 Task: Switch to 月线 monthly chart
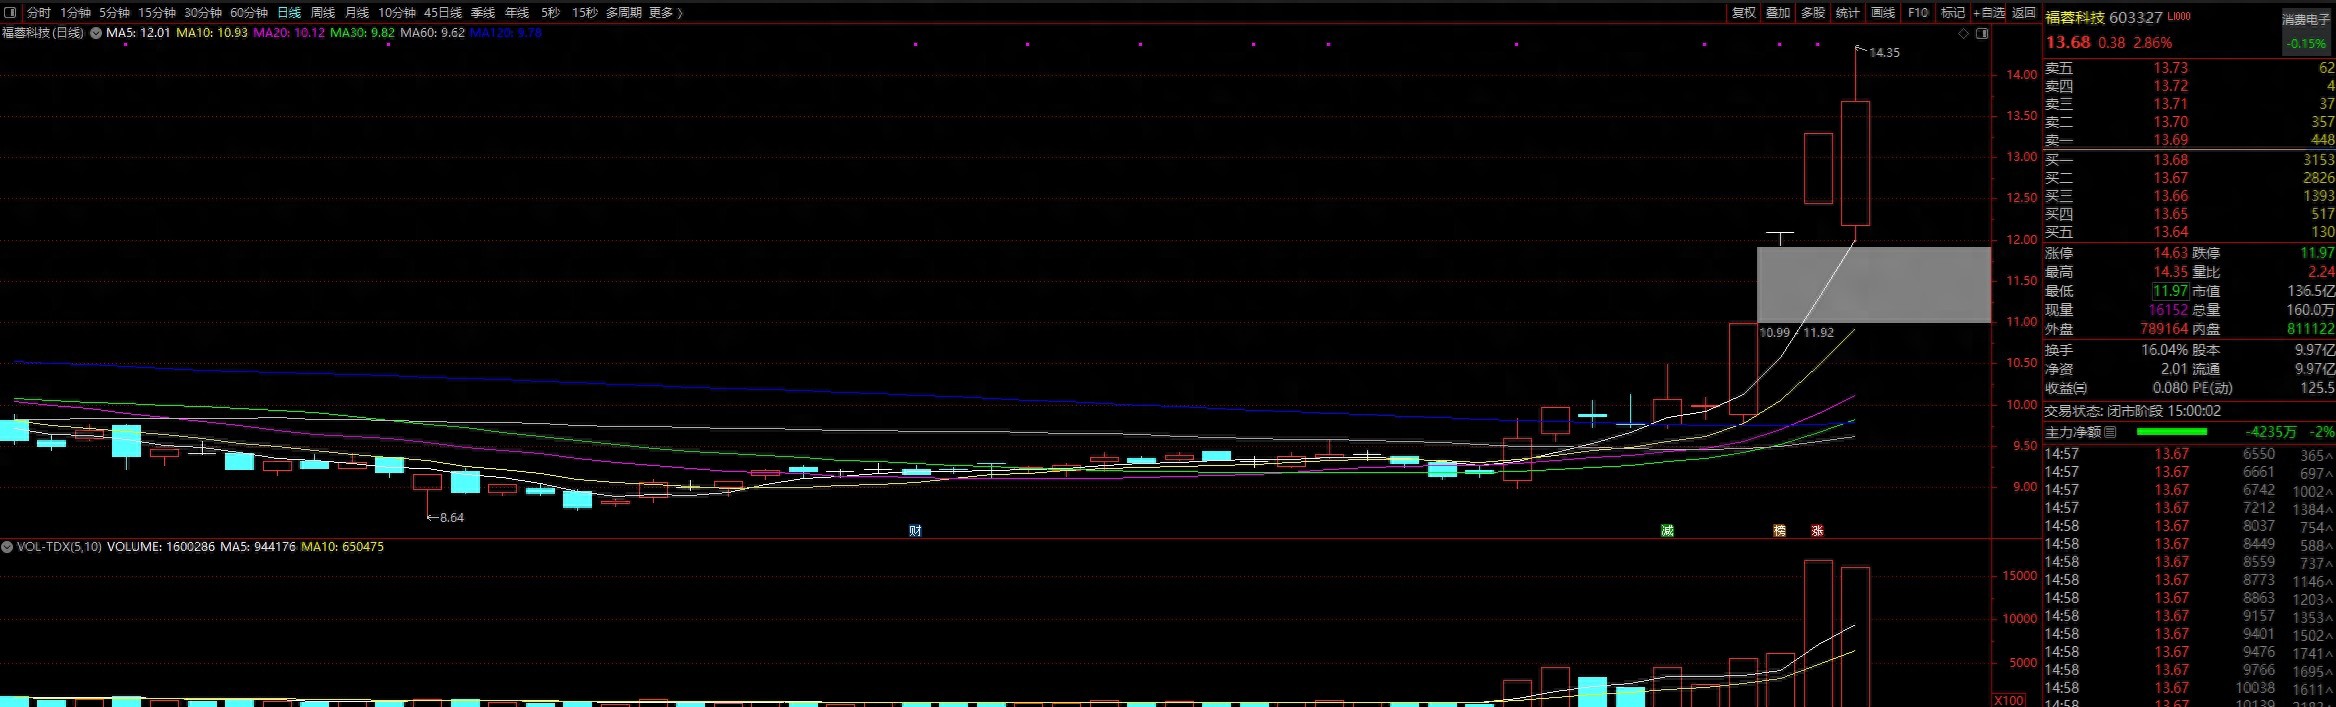click(x=357, y=13)
